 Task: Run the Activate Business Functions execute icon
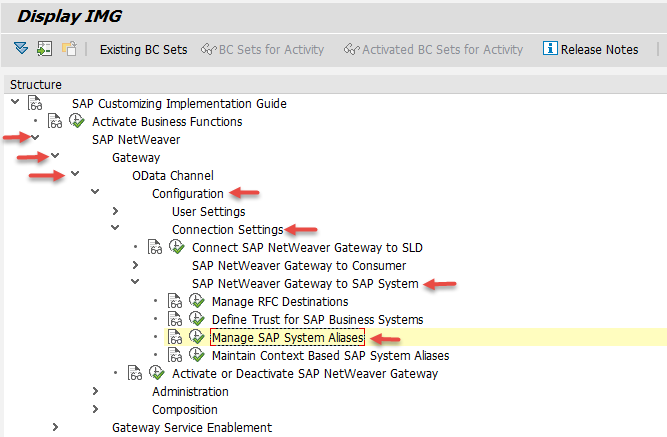tap(77, 122)
